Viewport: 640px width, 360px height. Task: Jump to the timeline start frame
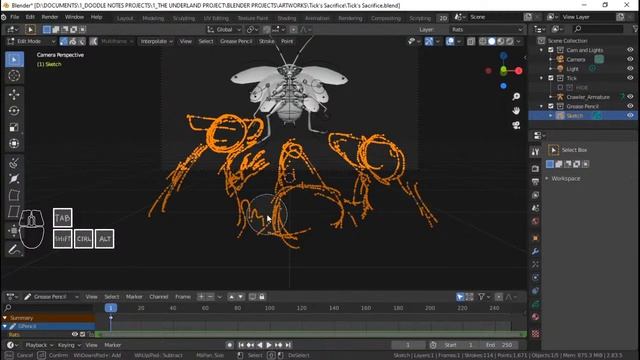pos(241,345)
